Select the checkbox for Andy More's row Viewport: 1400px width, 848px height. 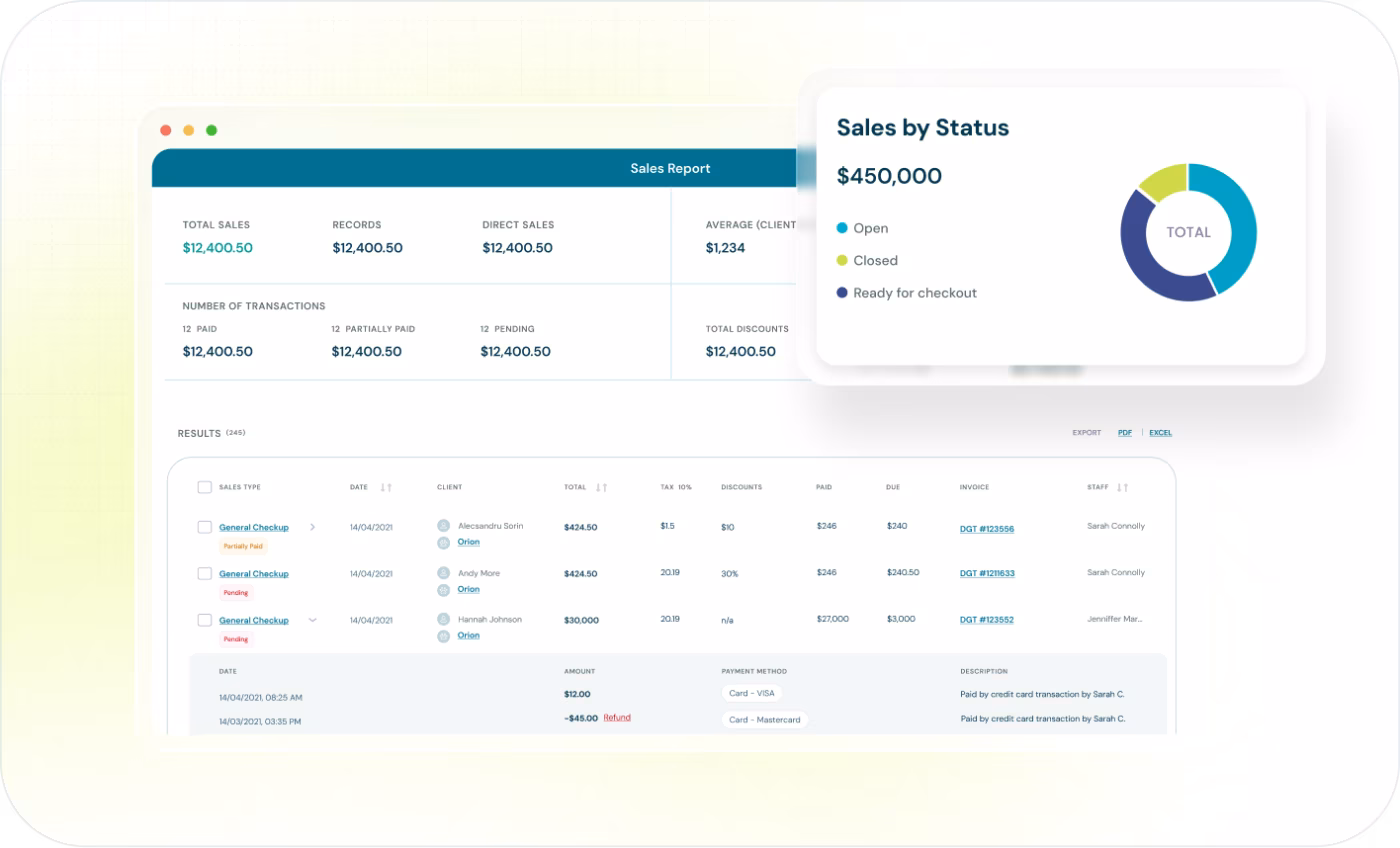click(204, 574)
